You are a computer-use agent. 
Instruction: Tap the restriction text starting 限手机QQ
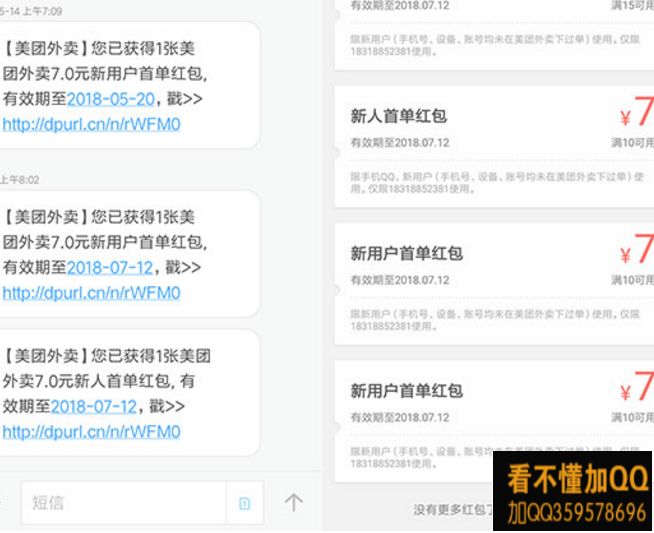point(496,183)
